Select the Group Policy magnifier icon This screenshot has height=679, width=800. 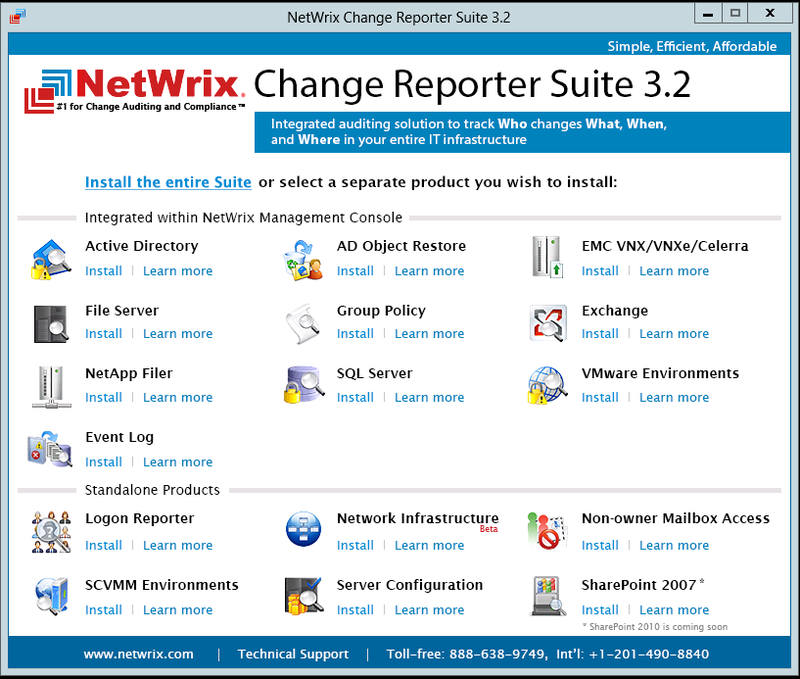304,321
